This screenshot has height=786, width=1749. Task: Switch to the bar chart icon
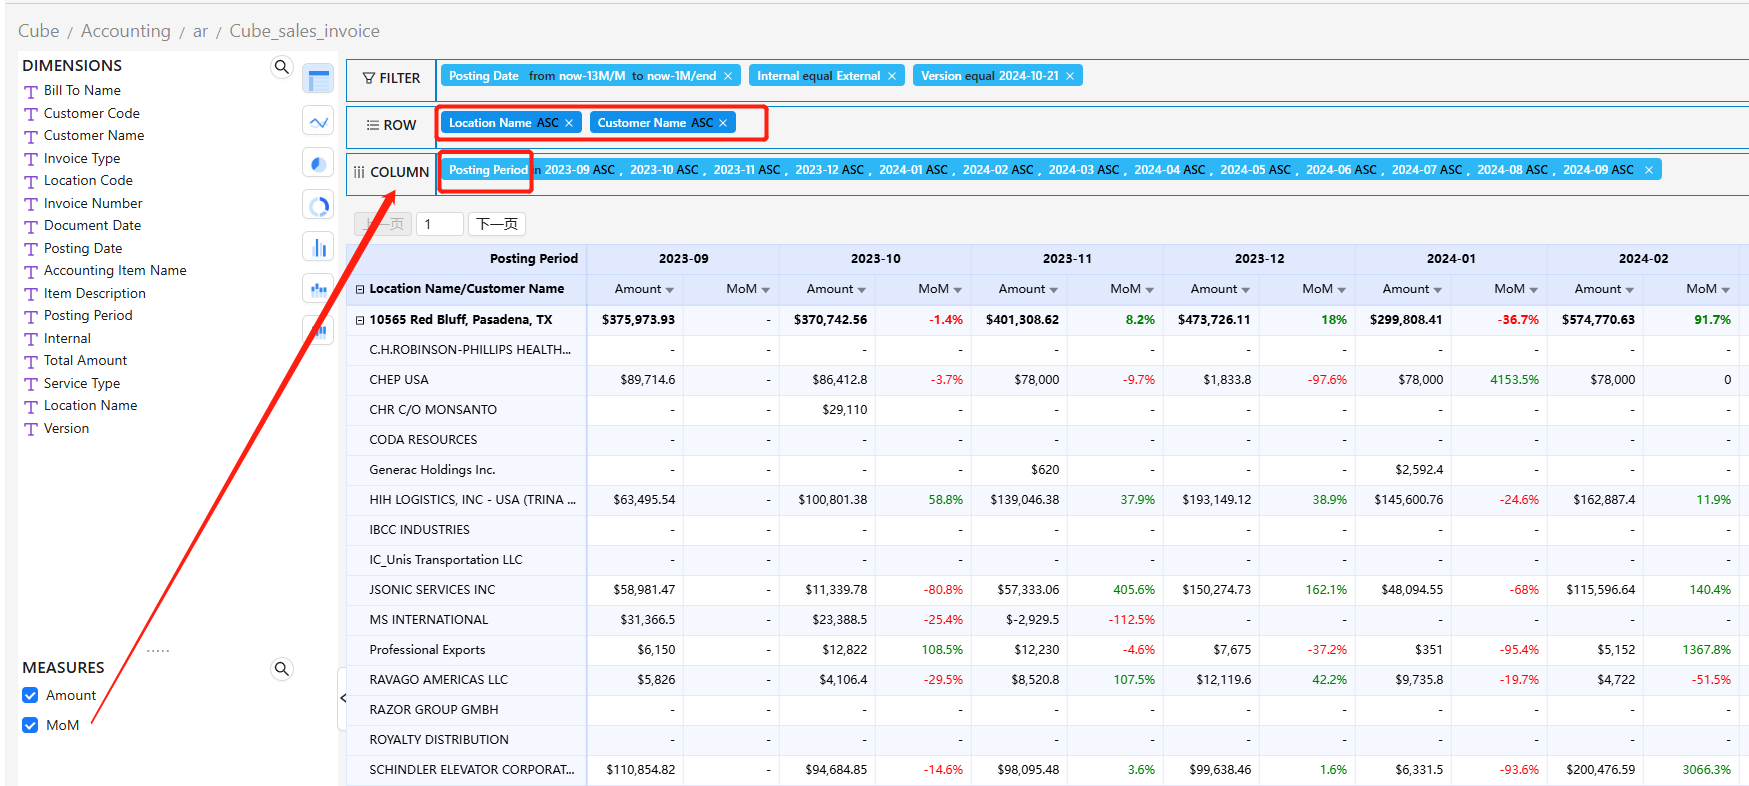click(319, 247)
